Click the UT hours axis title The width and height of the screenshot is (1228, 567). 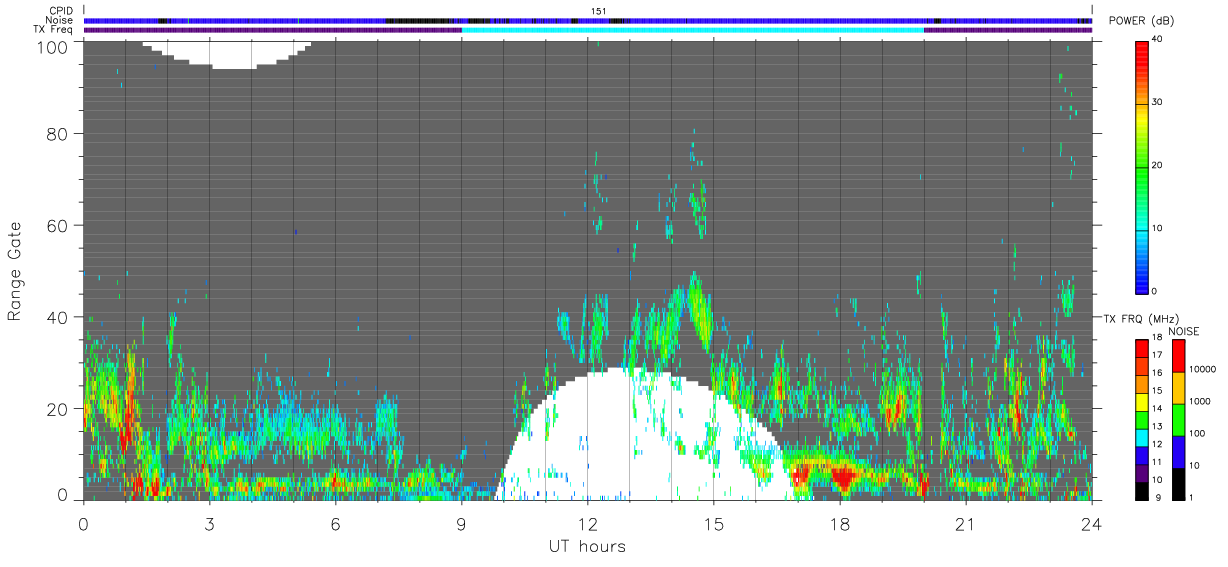coord(587,546)
